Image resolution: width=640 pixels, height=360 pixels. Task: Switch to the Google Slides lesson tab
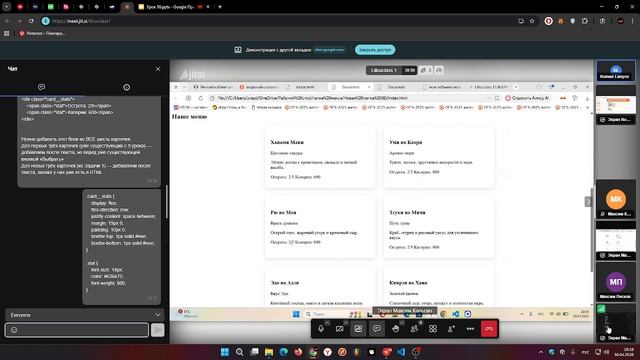[x=169, y=7]
